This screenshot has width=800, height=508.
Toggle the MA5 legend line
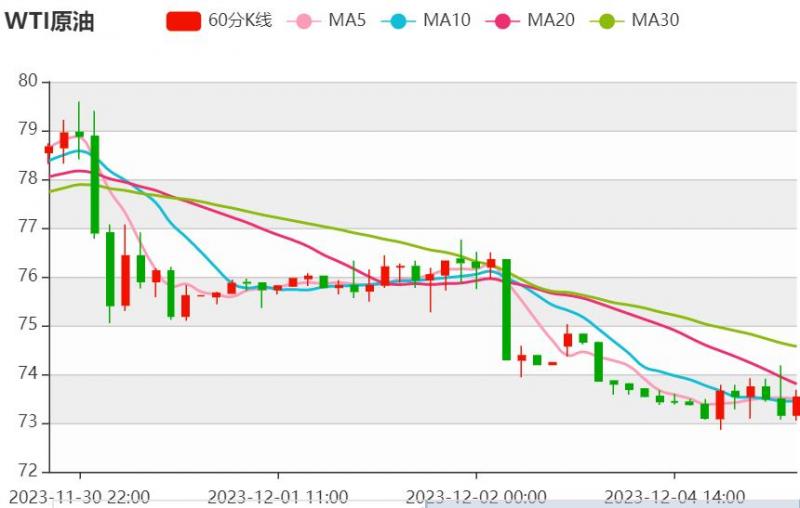(x=327, y=21)
